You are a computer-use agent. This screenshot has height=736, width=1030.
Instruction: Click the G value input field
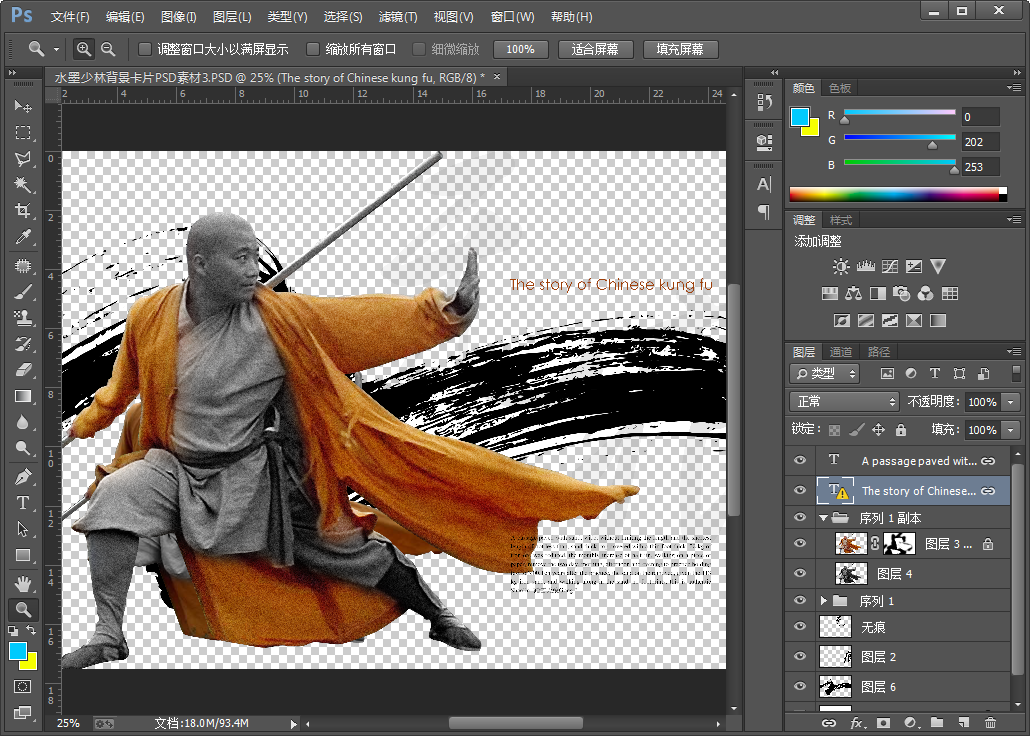tap(979, 142)
